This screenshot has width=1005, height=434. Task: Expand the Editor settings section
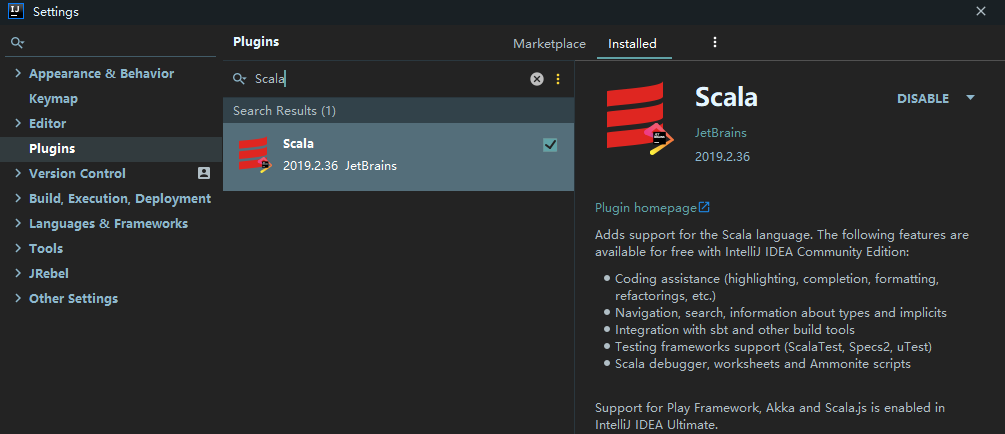click(18, 124)
